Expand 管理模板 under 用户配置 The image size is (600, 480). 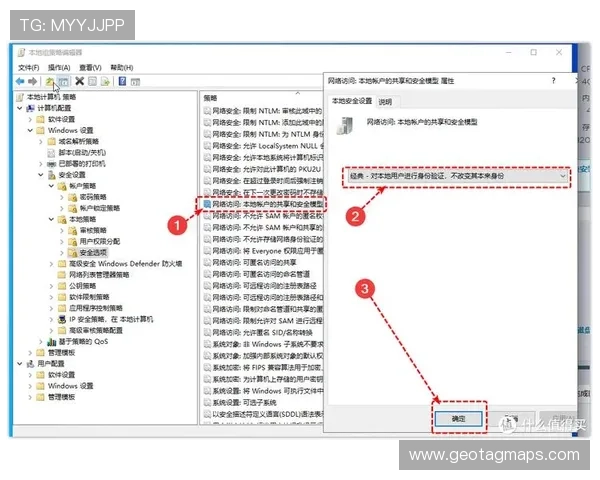[31, 397]
